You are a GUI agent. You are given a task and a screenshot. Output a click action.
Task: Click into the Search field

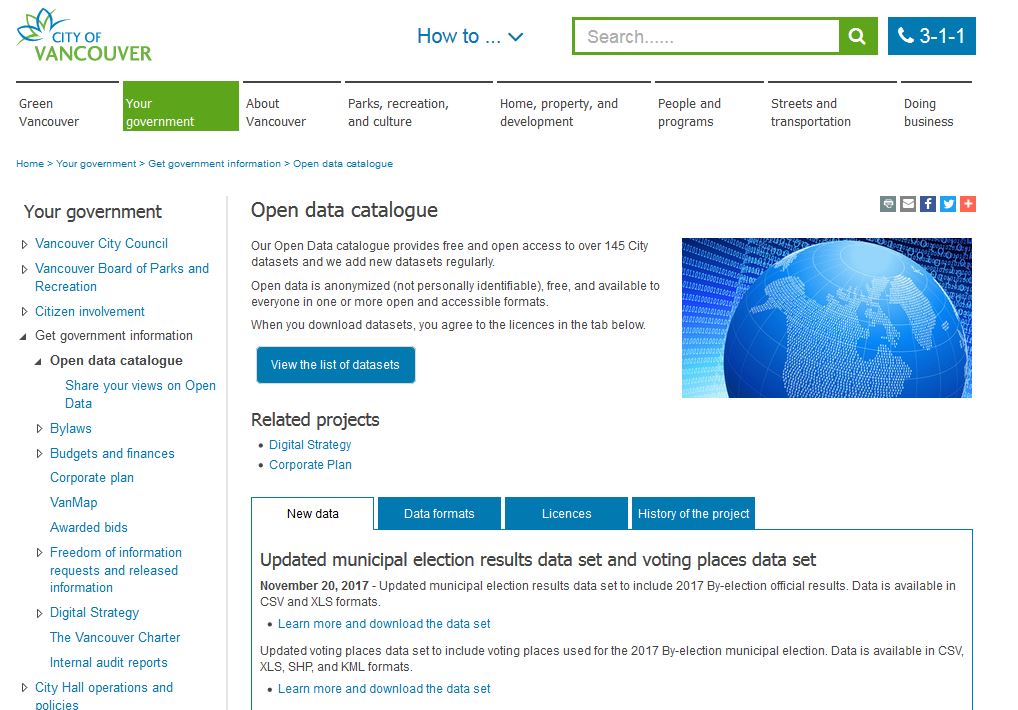[x=708, y=36]
